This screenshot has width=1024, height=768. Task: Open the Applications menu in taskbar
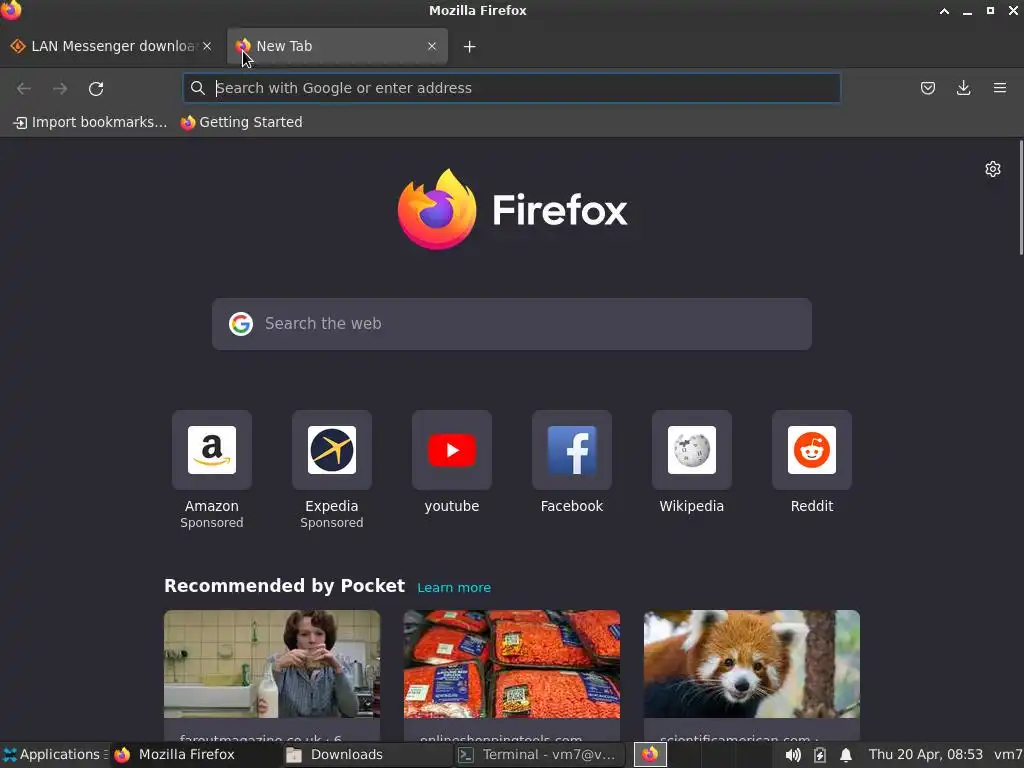pos(54,755)
